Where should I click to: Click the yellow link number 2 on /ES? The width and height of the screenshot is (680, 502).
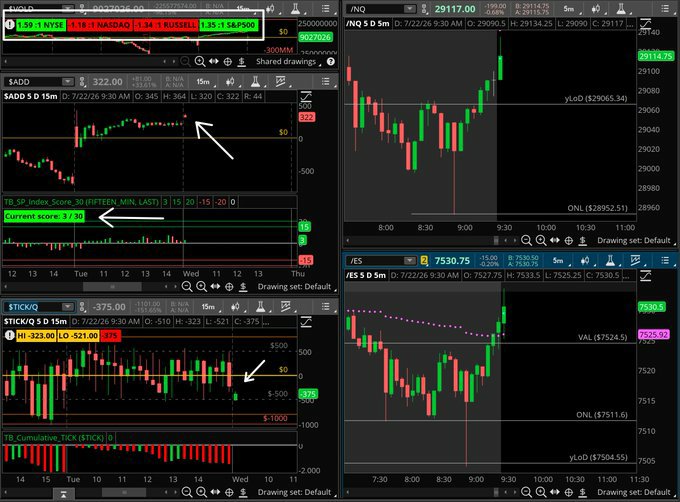[424, 261]
